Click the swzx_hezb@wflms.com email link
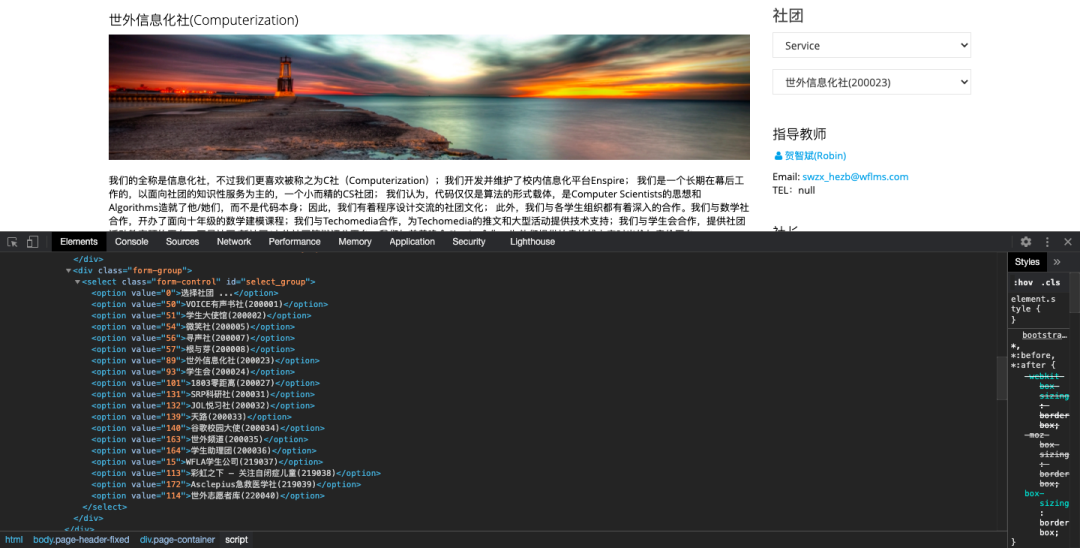The height and width of the screenshot is (548, 1080). click(x=855, y=177)
